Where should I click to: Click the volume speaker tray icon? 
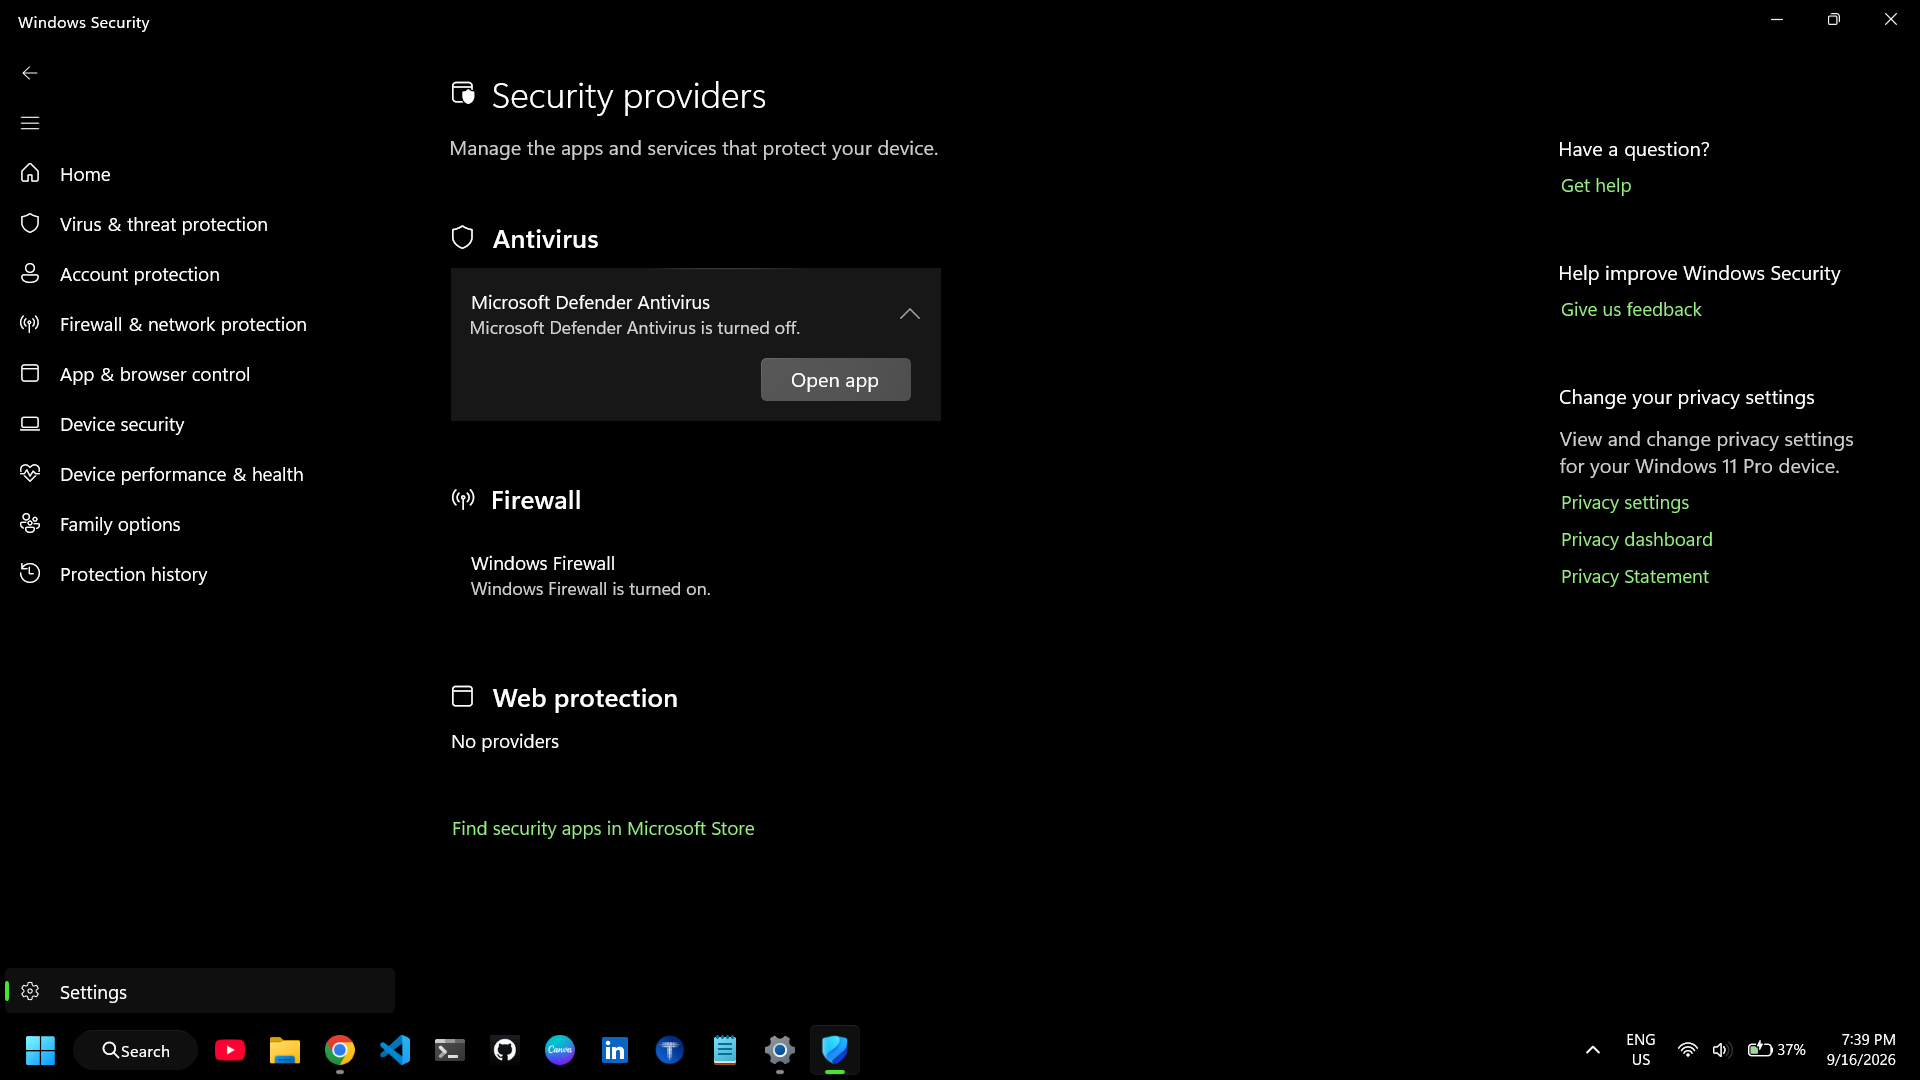tap(1720, 1050)
